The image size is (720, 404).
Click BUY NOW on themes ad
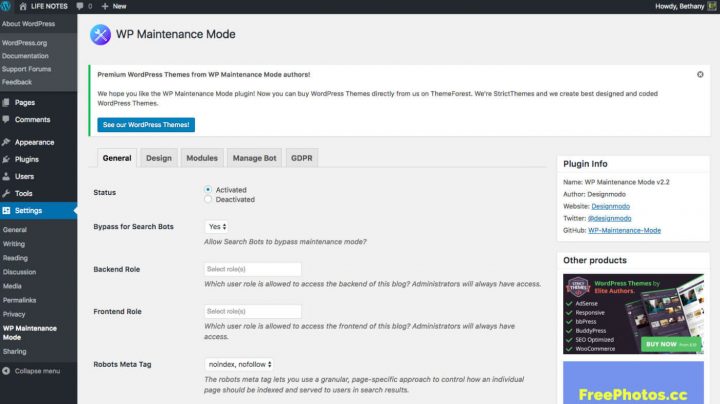[671, 344]
